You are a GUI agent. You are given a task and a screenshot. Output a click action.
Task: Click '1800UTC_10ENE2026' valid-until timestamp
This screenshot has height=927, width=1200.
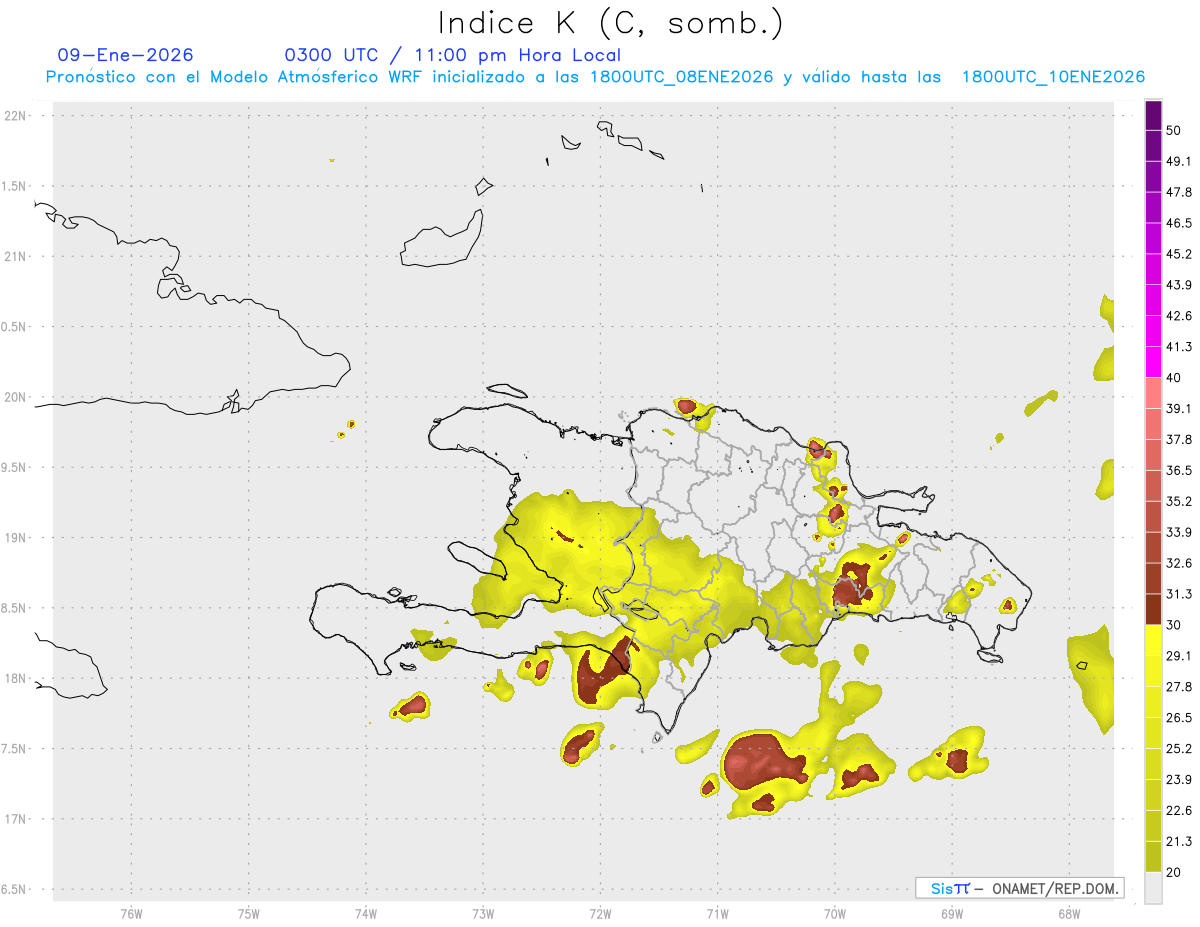coord(1053,77)
